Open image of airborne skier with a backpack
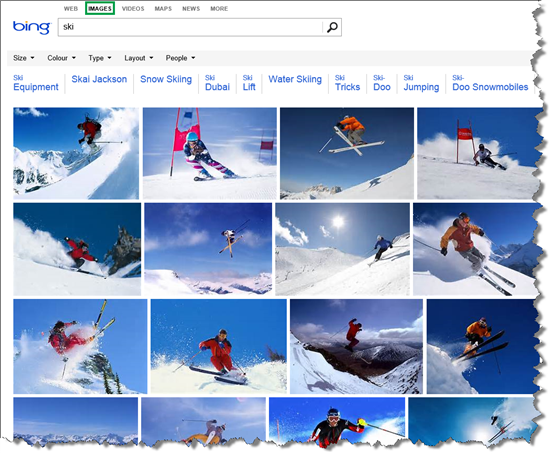 pyautogui.click(x=76, y=153)
